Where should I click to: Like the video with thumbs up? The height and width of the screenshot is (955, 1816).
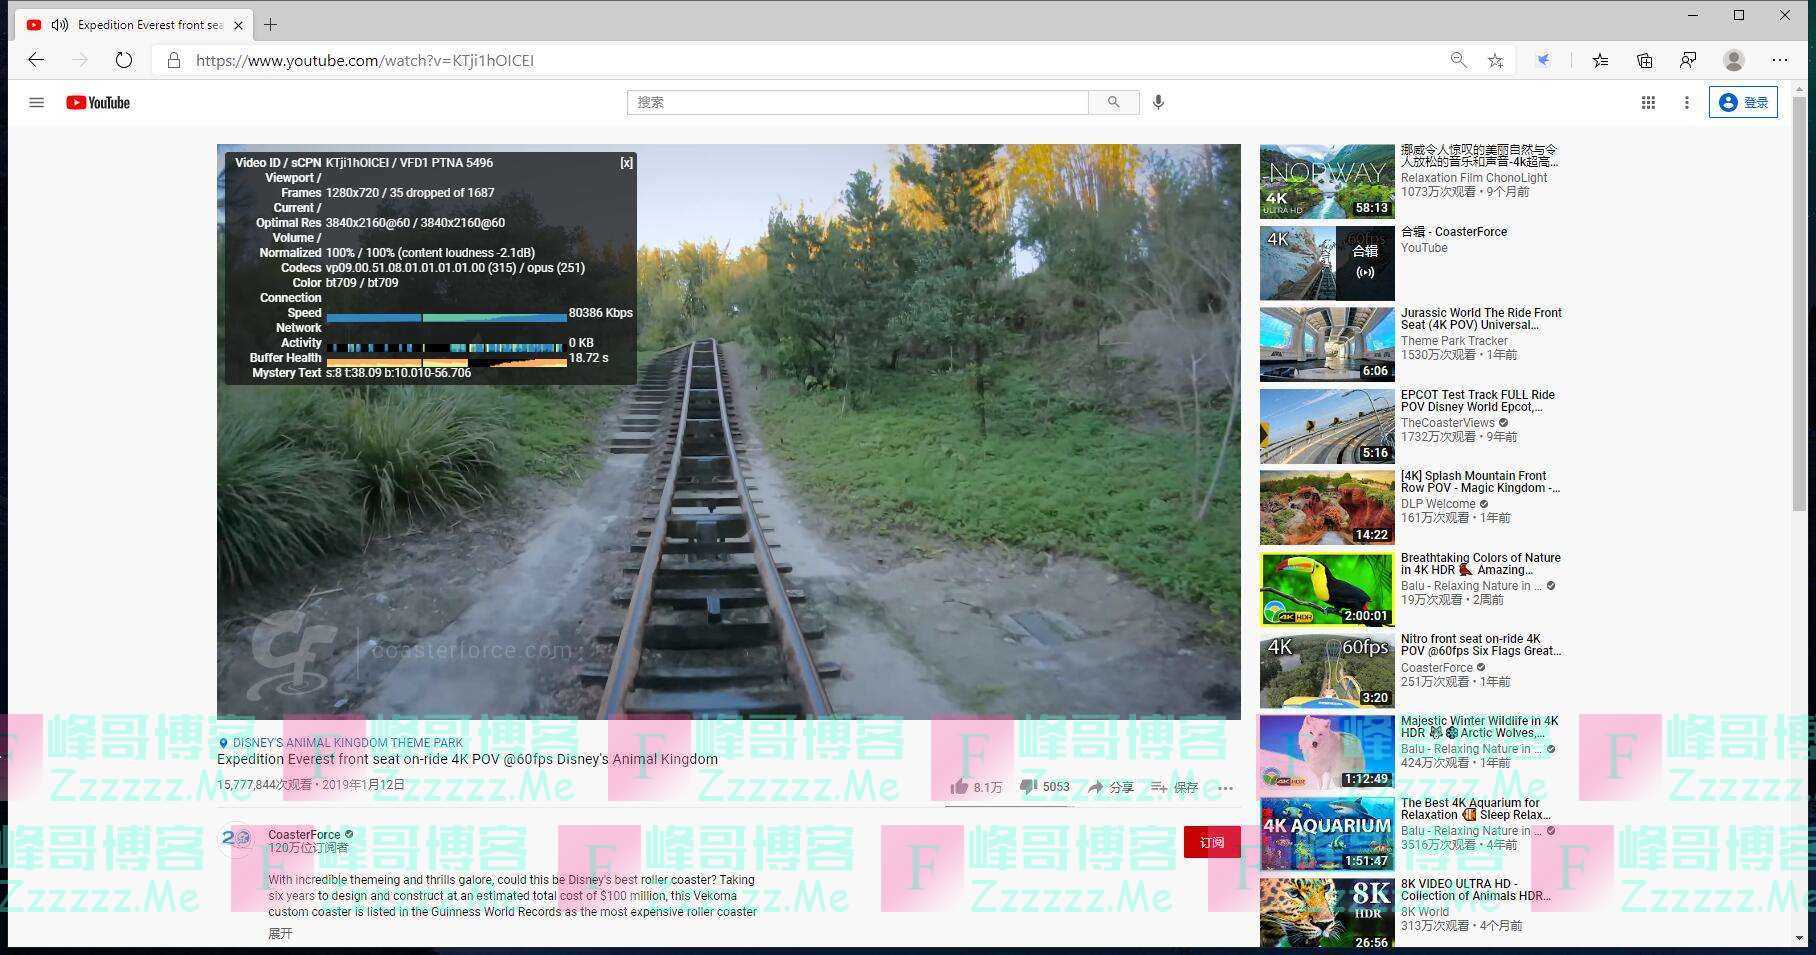(961, 787)
